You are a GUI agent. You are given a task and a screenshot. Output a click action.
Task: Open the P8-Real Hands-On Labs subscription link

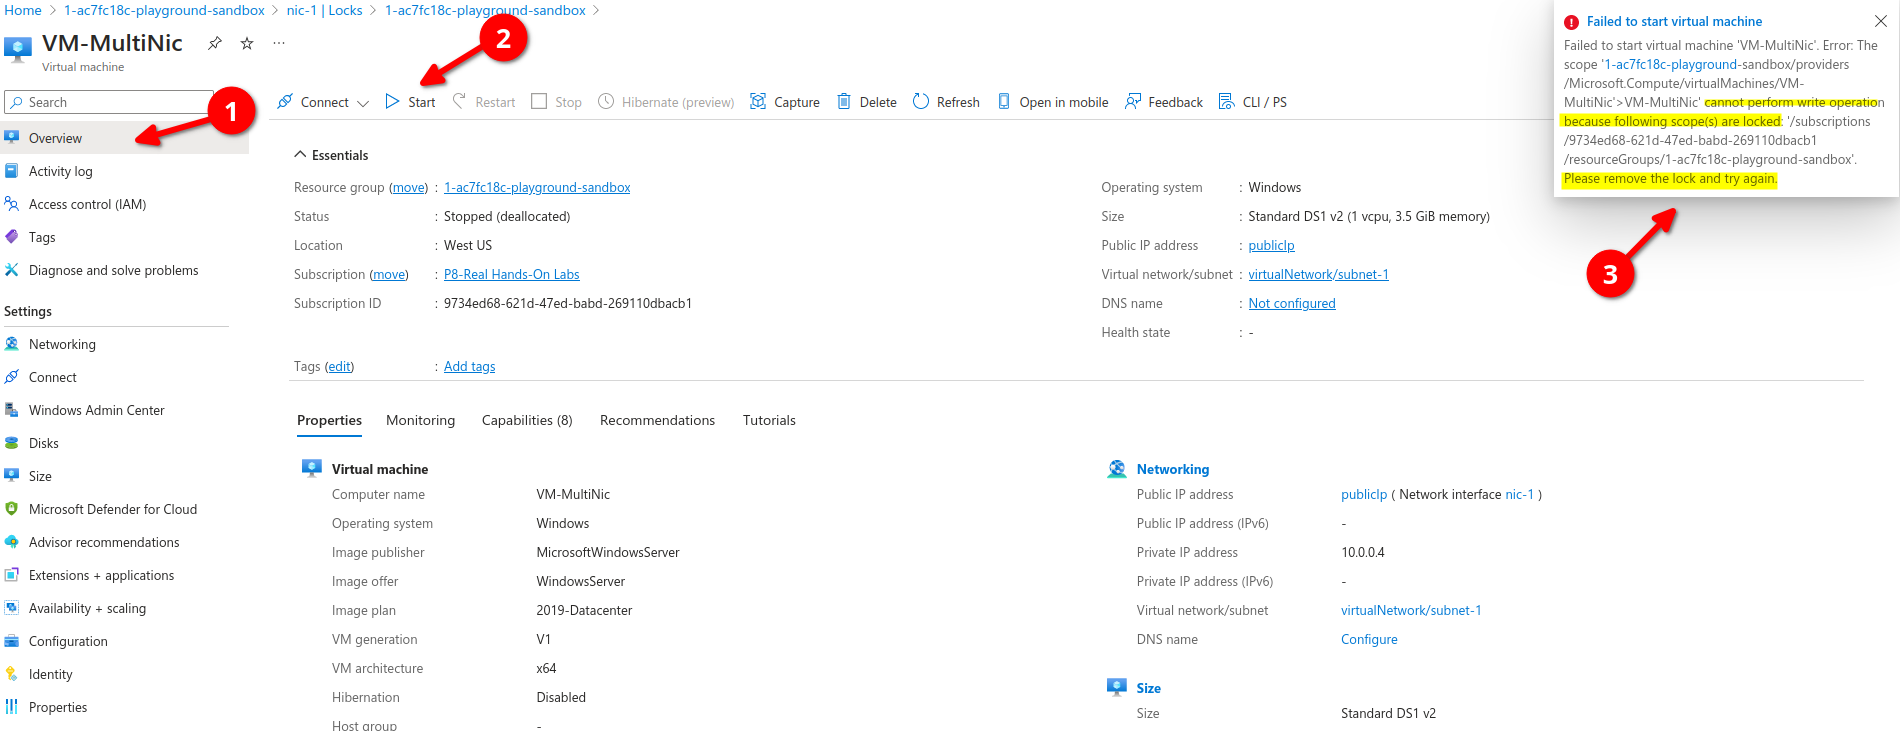pos(511,275)
